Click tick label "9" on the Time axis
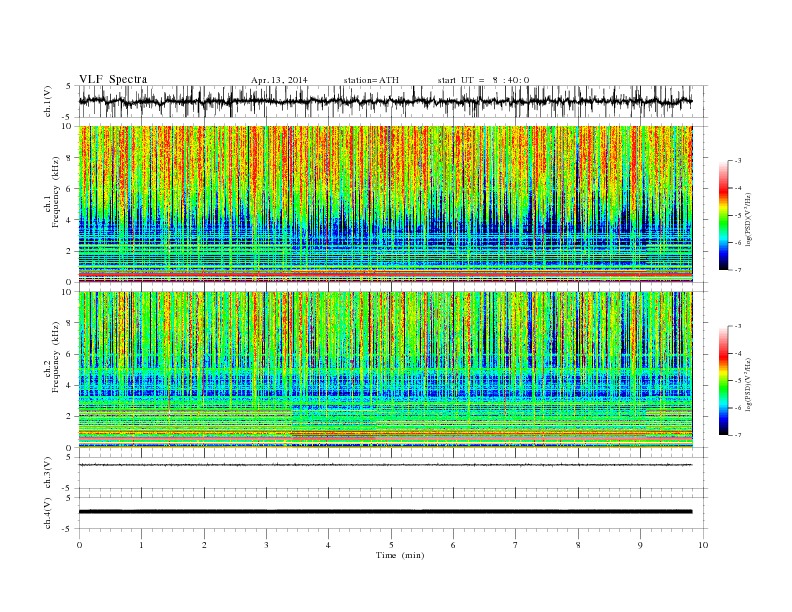This screenshot has height=612, width=792. click(x=640, y=545)
